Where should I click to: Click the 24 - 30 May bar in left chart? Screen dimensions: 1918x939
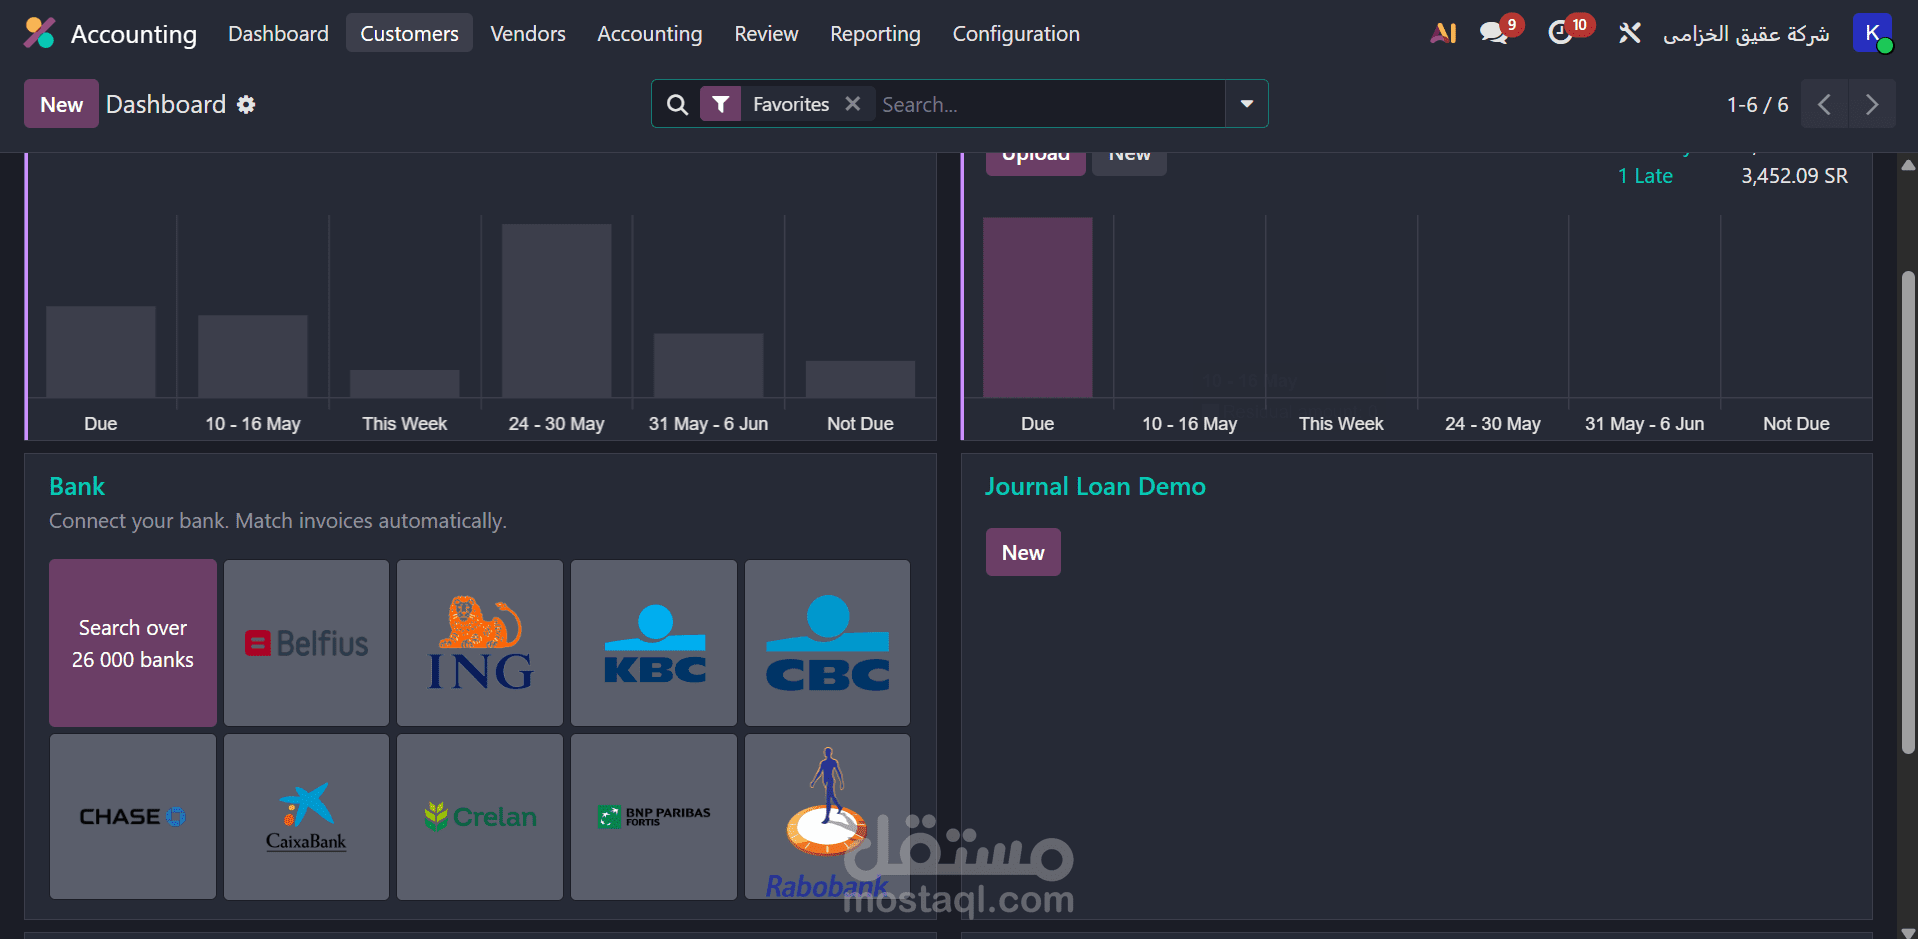pyautogui.click(x=556, y=310)
